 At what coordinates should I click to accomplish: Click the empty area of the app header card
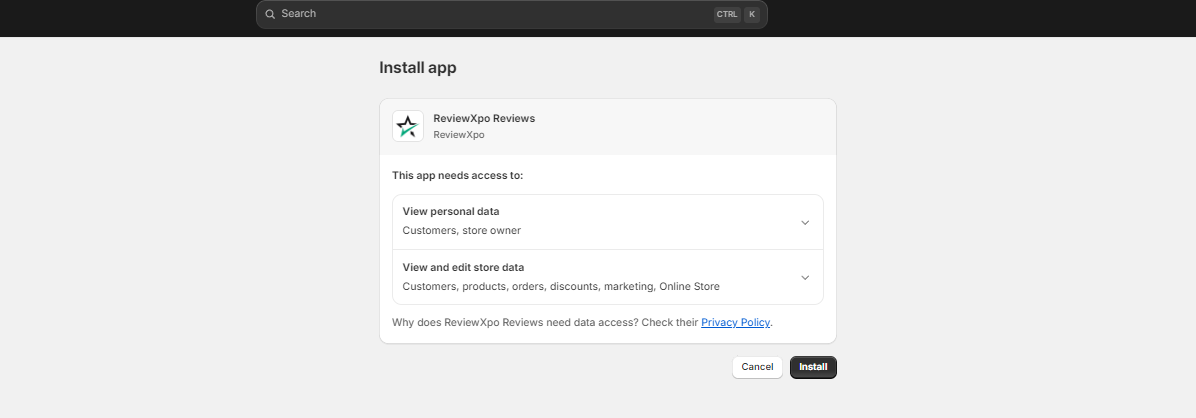click(690, 126)
